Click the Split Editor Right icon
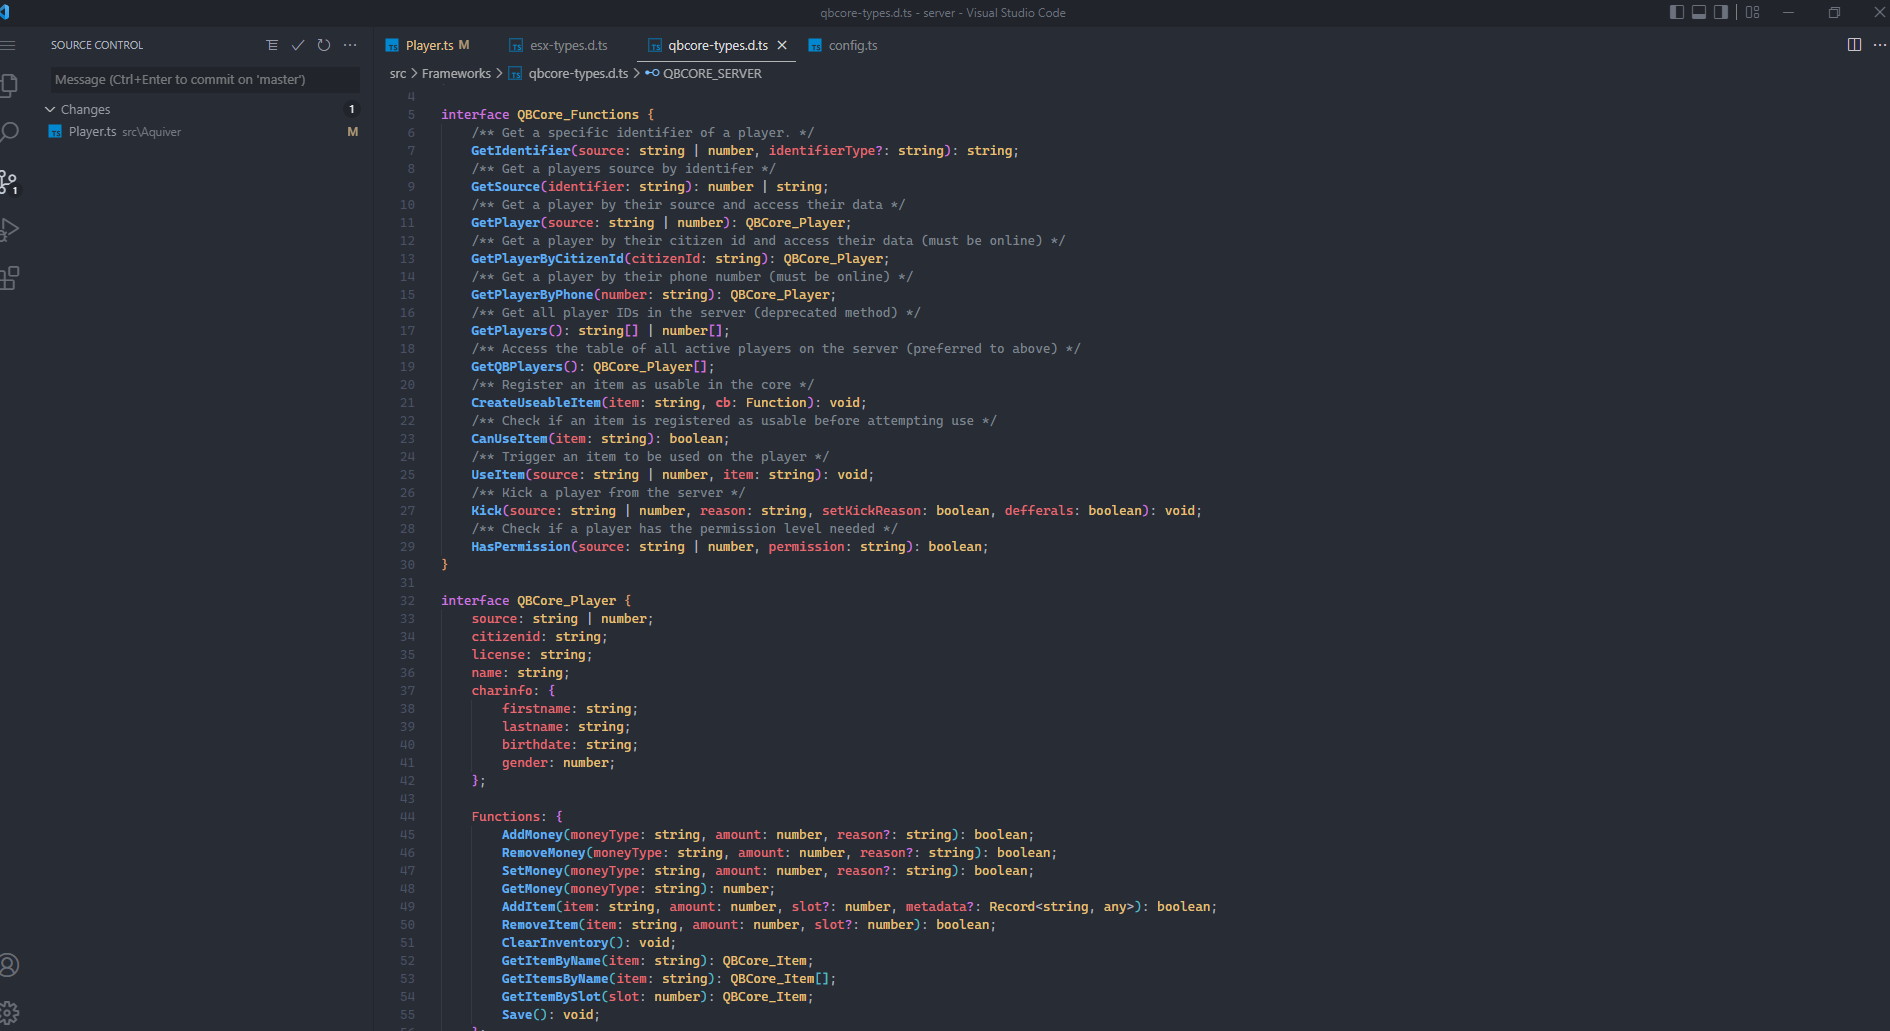The image size is (1890, 1031). pyautogui.click(x=1854, y=45)
